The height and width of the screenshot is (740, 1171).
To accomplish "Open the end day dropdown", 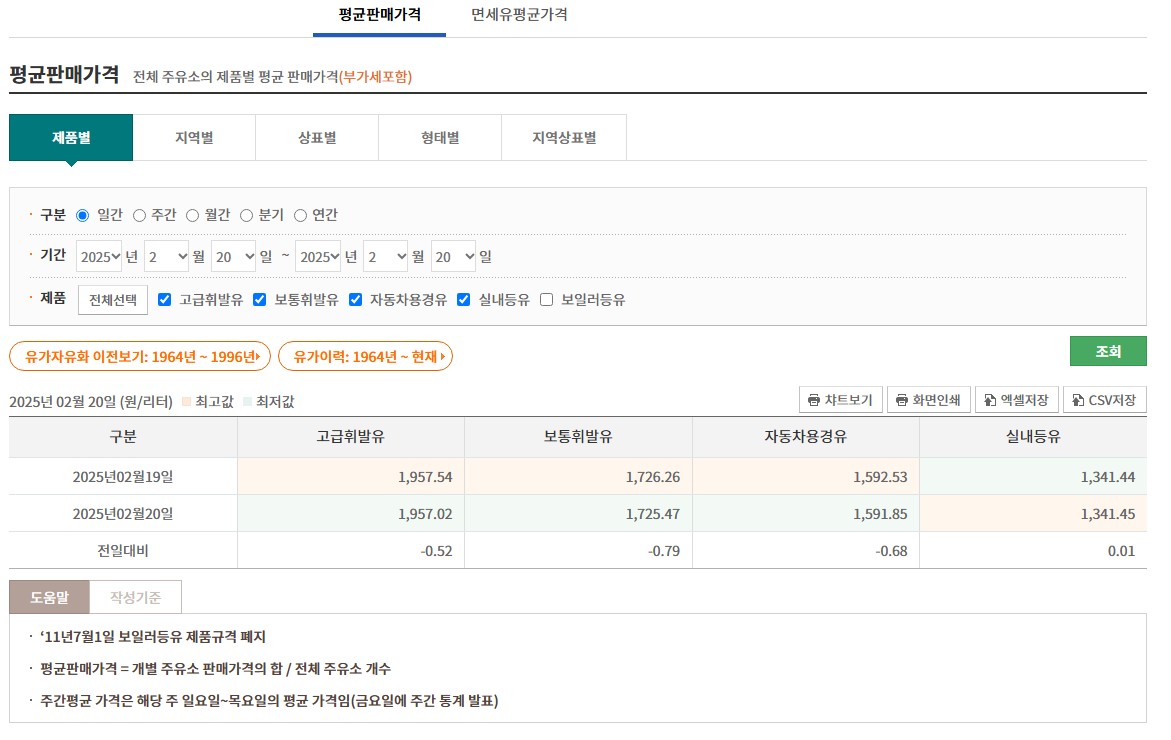I will pos(453,256).
